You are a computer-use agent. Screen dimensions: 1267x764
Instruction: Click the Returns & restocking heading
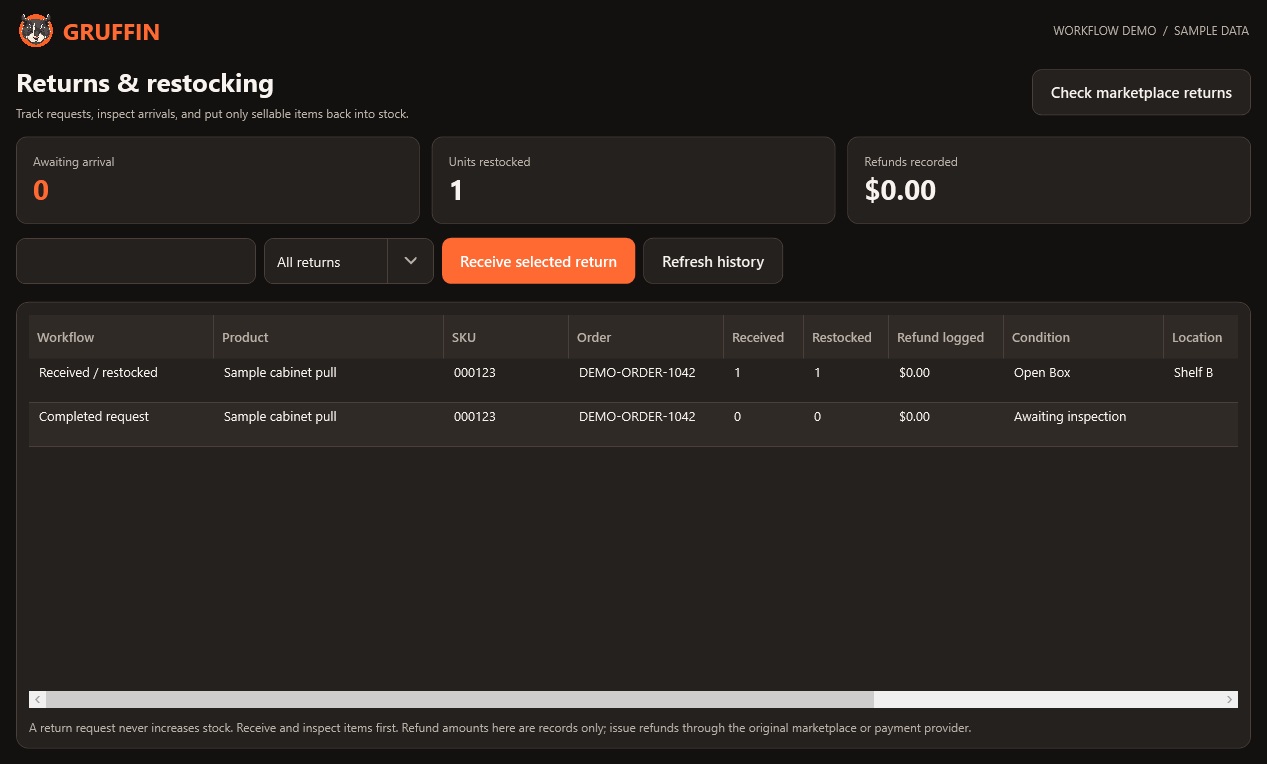(145, 83)
